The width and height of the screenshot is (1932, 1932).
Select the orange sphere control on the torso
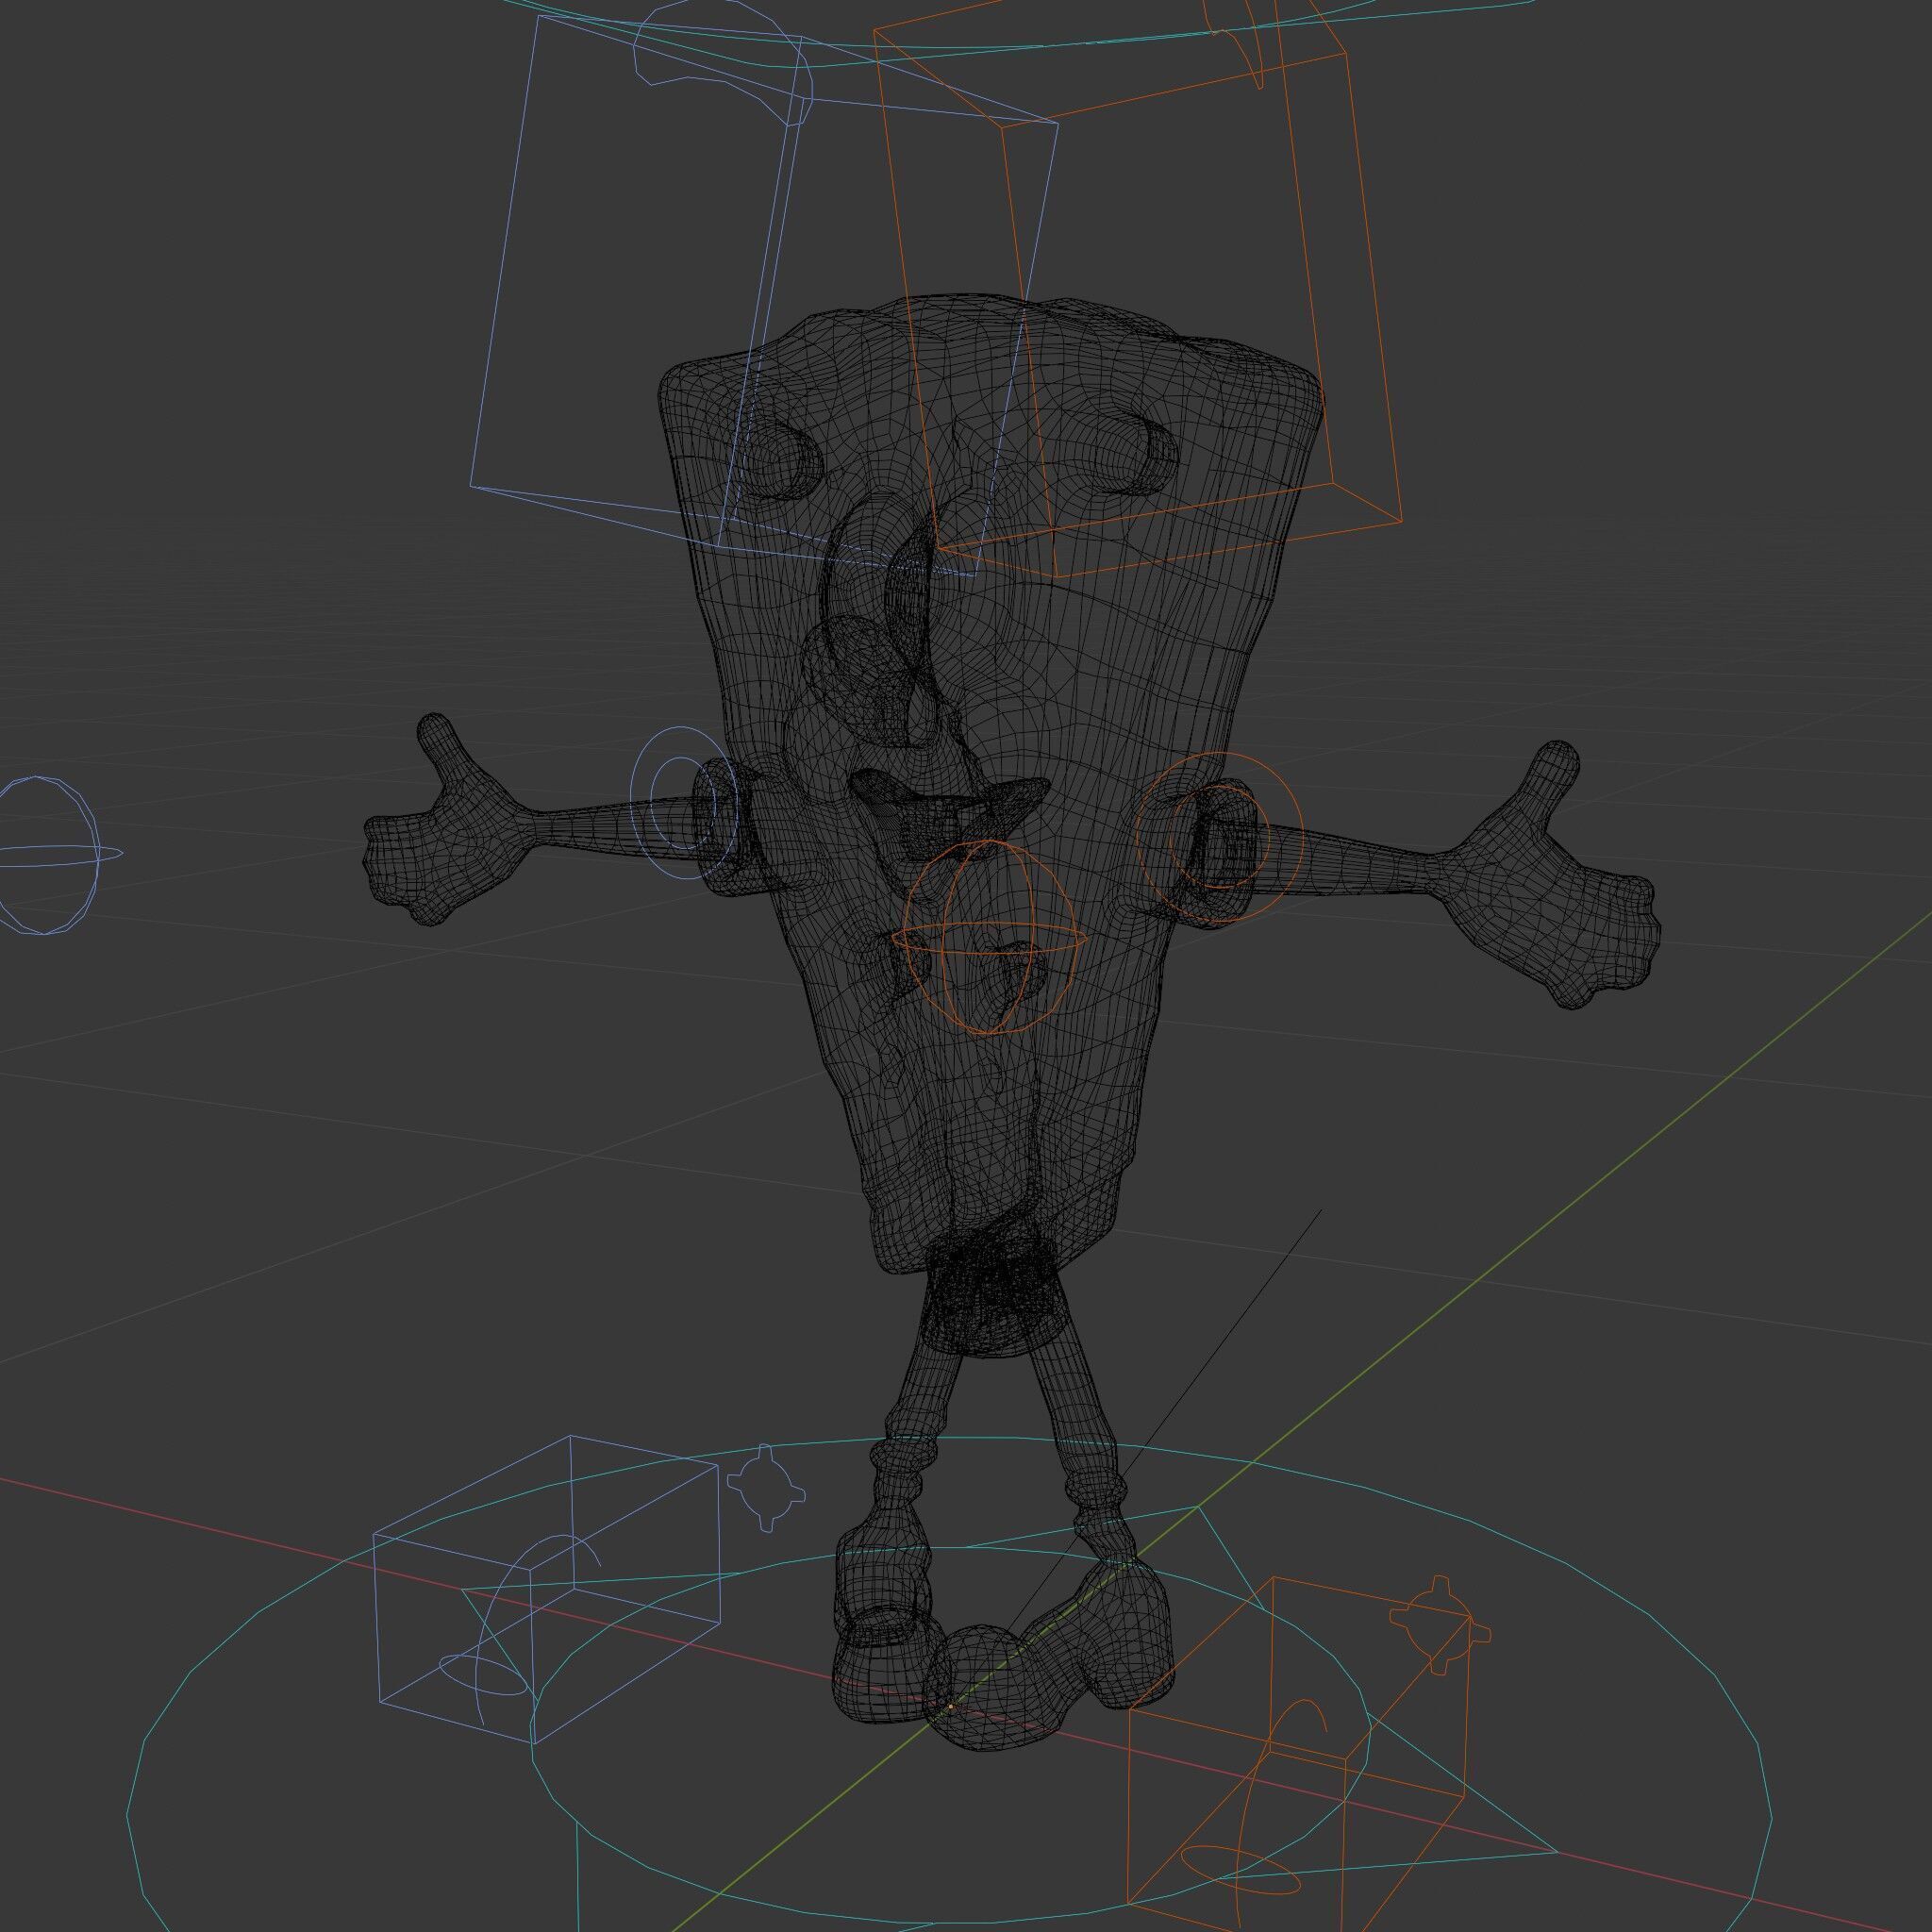click(991, 937)
